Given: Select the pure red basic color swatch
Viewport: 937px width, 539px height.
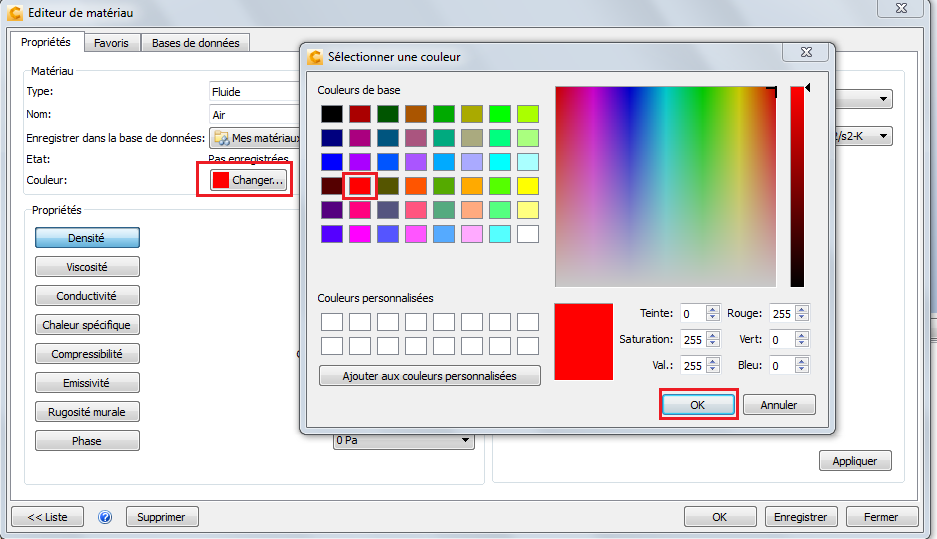Looking at the screenshot, I should coord(360,186).
